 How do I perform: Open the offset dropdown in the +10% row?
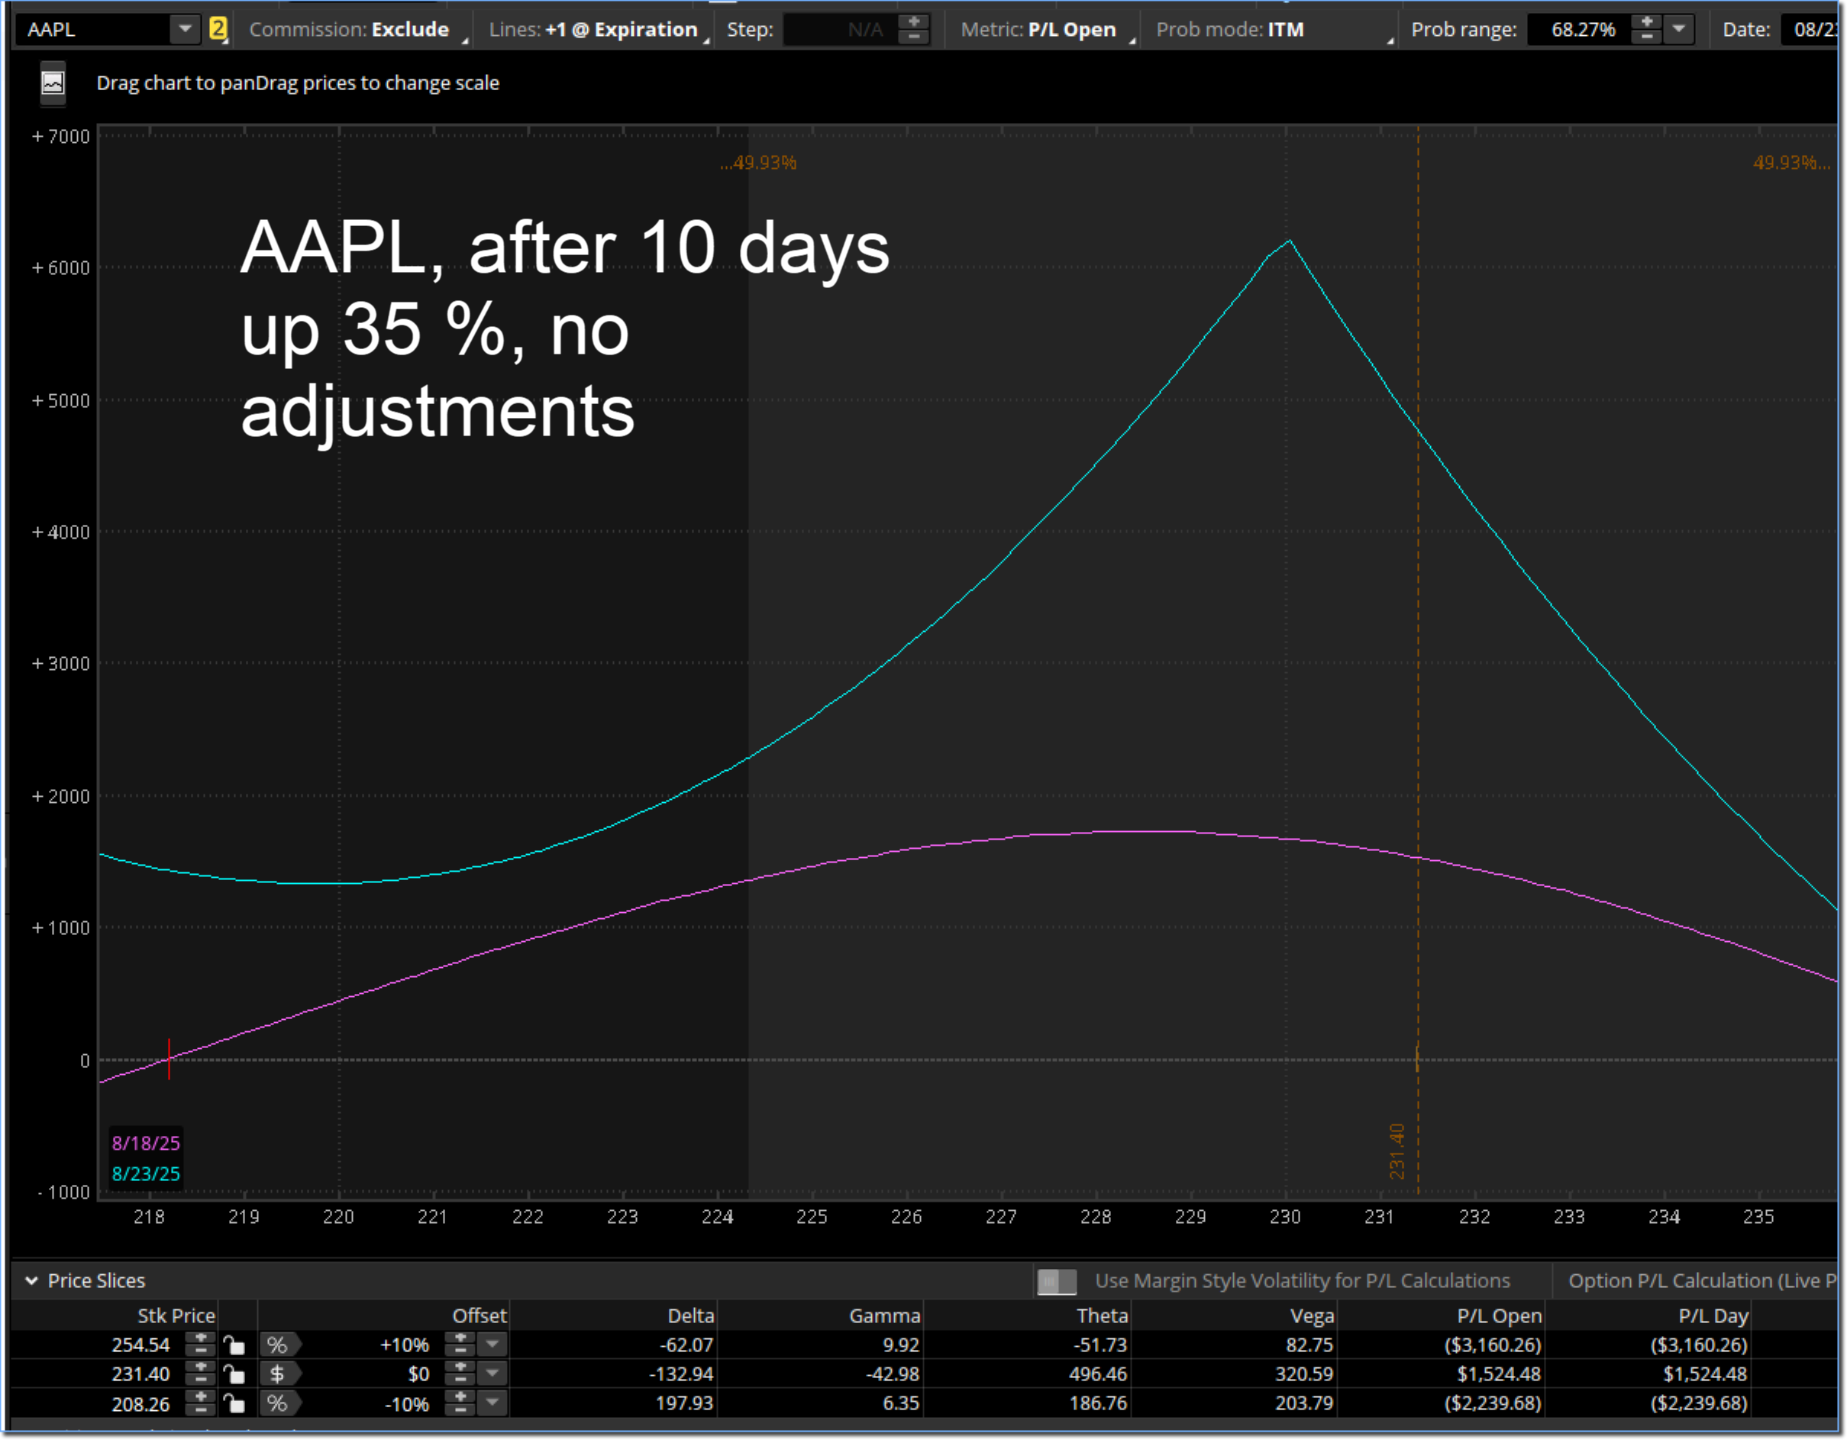[x=492, y=1345]
